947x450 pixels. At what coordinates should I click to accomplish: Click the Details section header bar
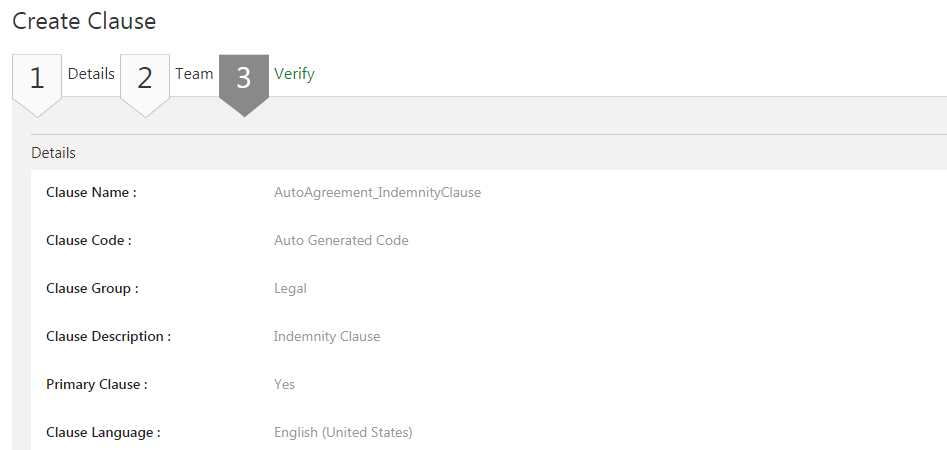pos(54,153)
